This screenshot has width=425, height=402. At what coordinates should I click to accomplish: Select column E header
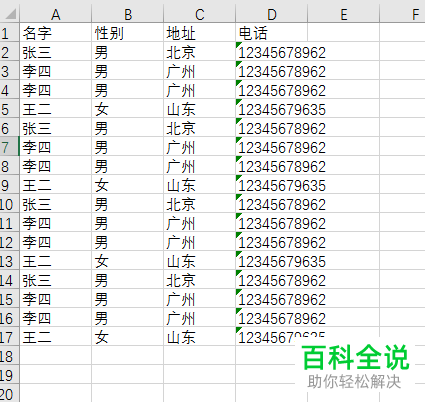[343, 14]
